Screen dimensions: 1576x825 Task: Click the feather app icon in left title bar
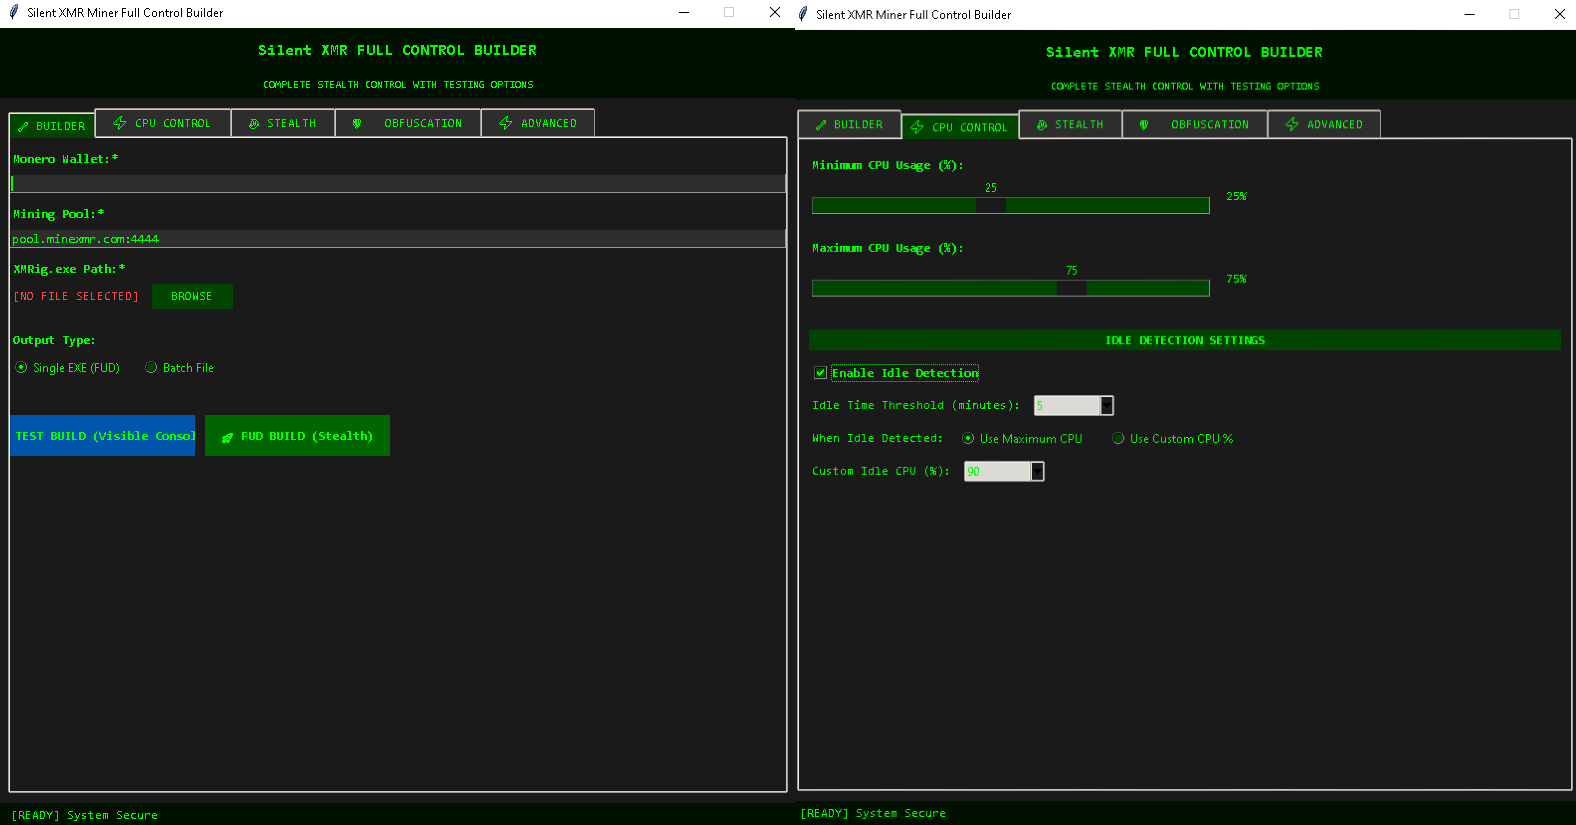tap(14, 12)
